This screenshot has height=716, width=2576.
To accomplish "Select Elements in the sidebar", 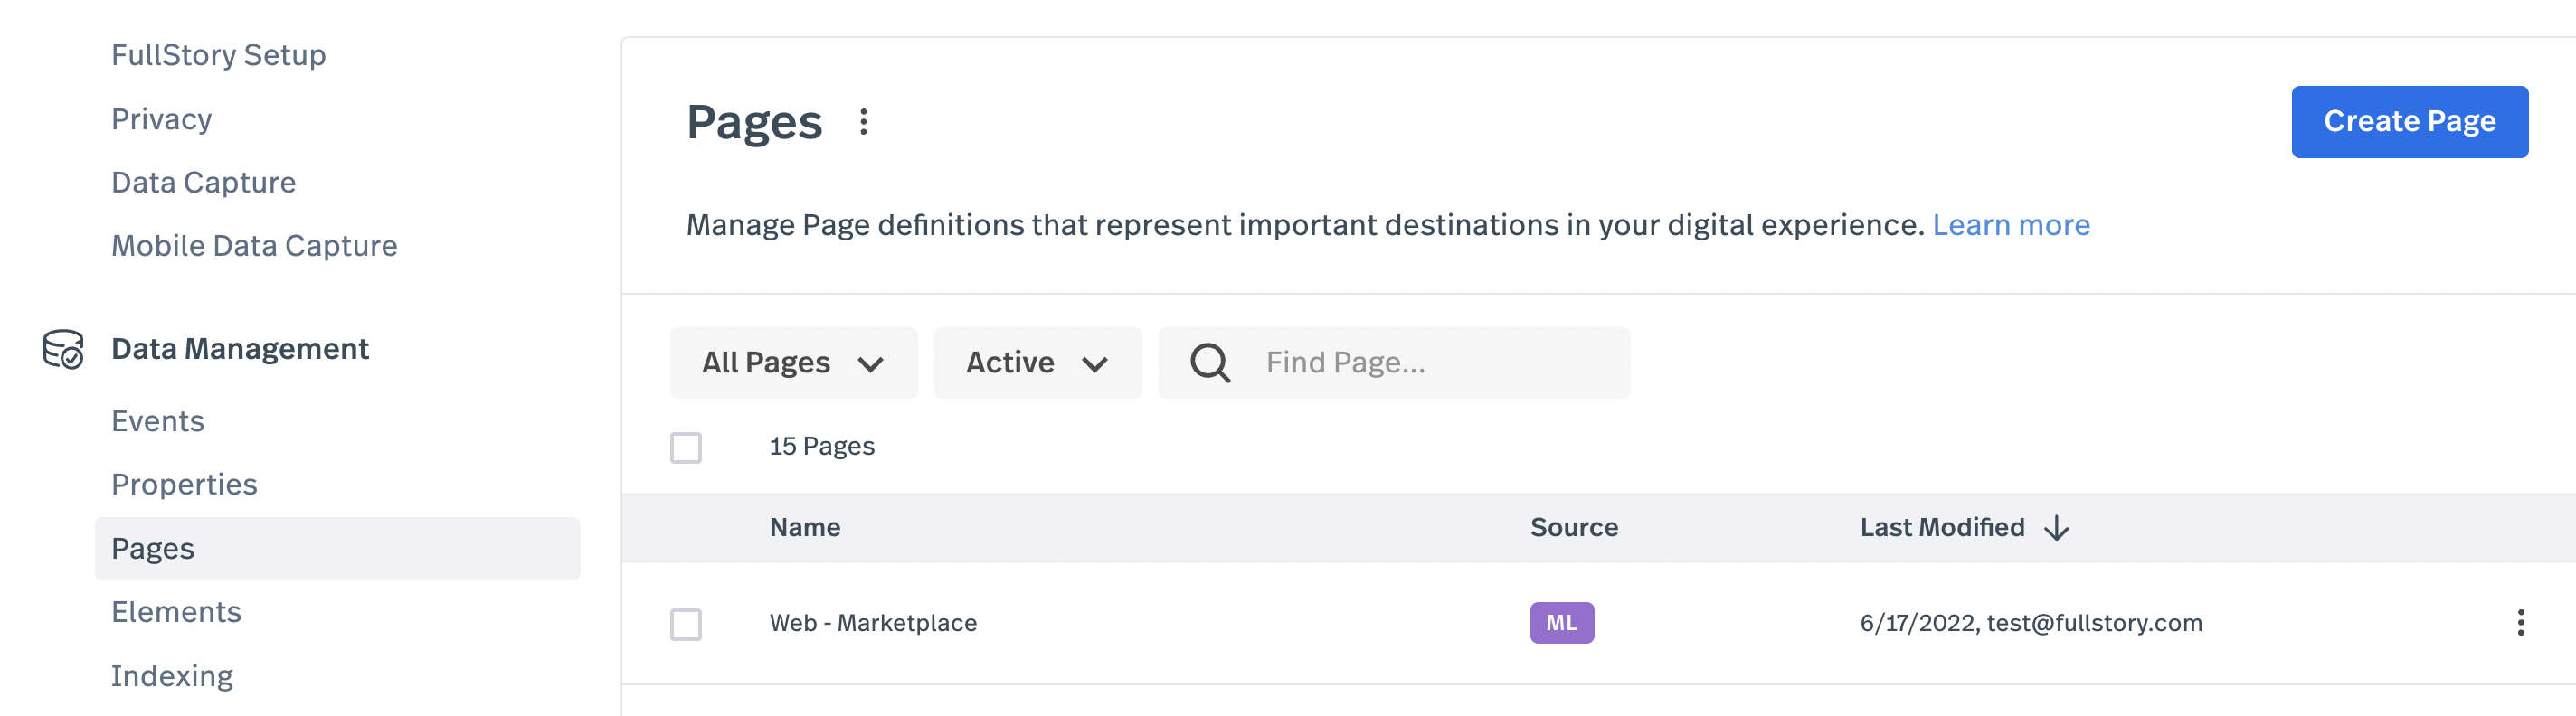I will click(176, 612).
